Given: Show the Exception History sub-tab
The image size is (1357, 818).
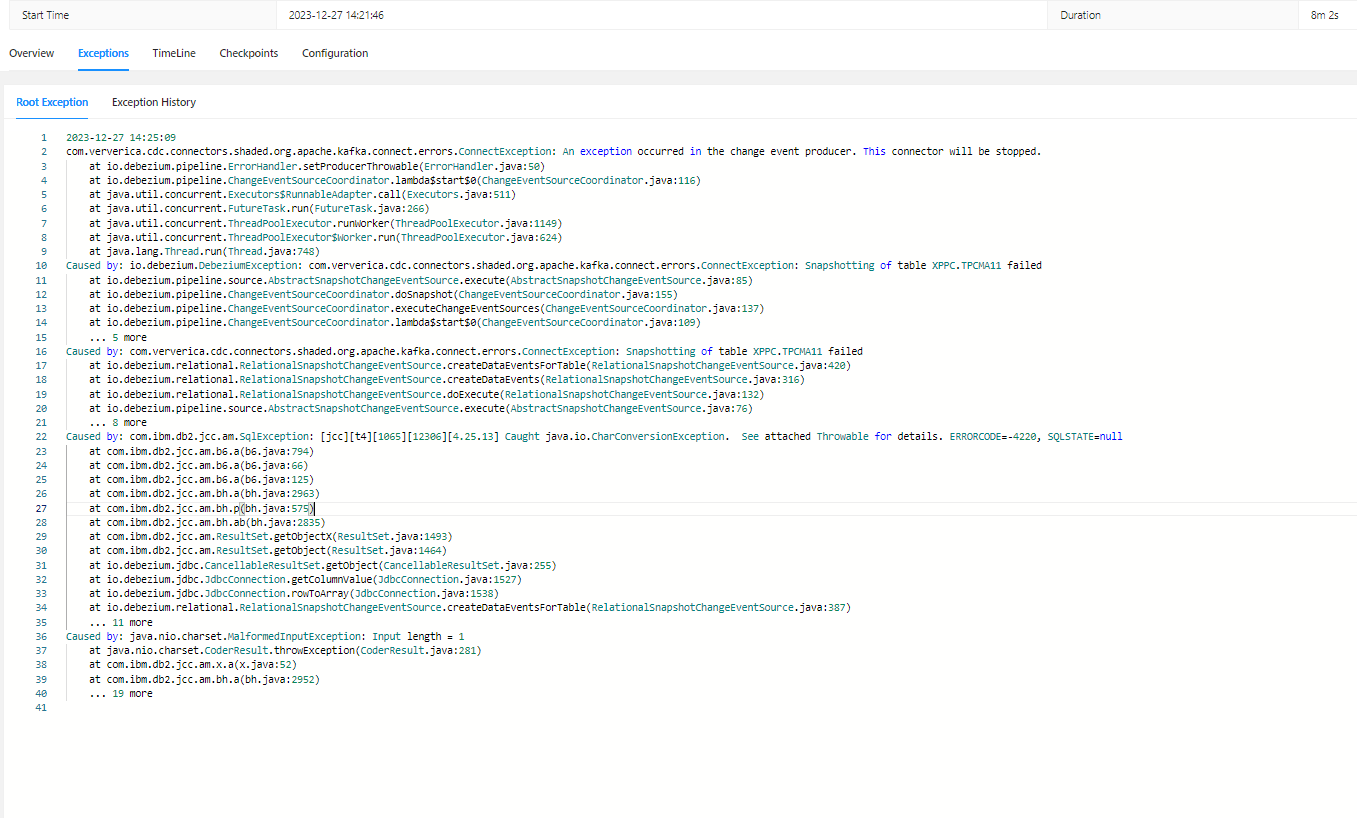Looking at the screenshot, I should 154,102.
